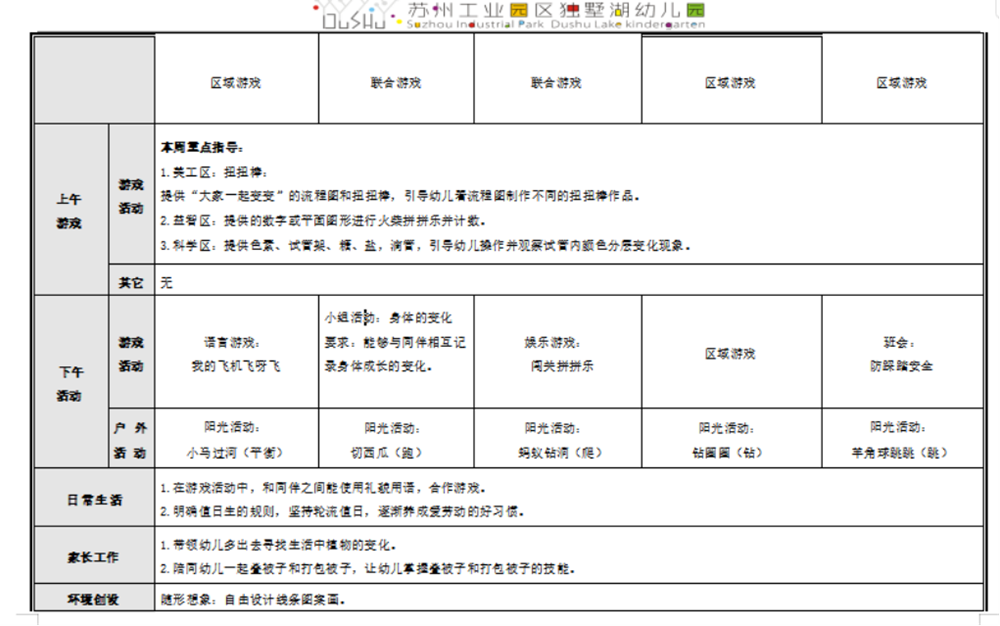This screenshot has width=1000, height=626.
Task: Select the 闯关拼拼乐 entertainment game cell
Action: [x=557, y=354]
